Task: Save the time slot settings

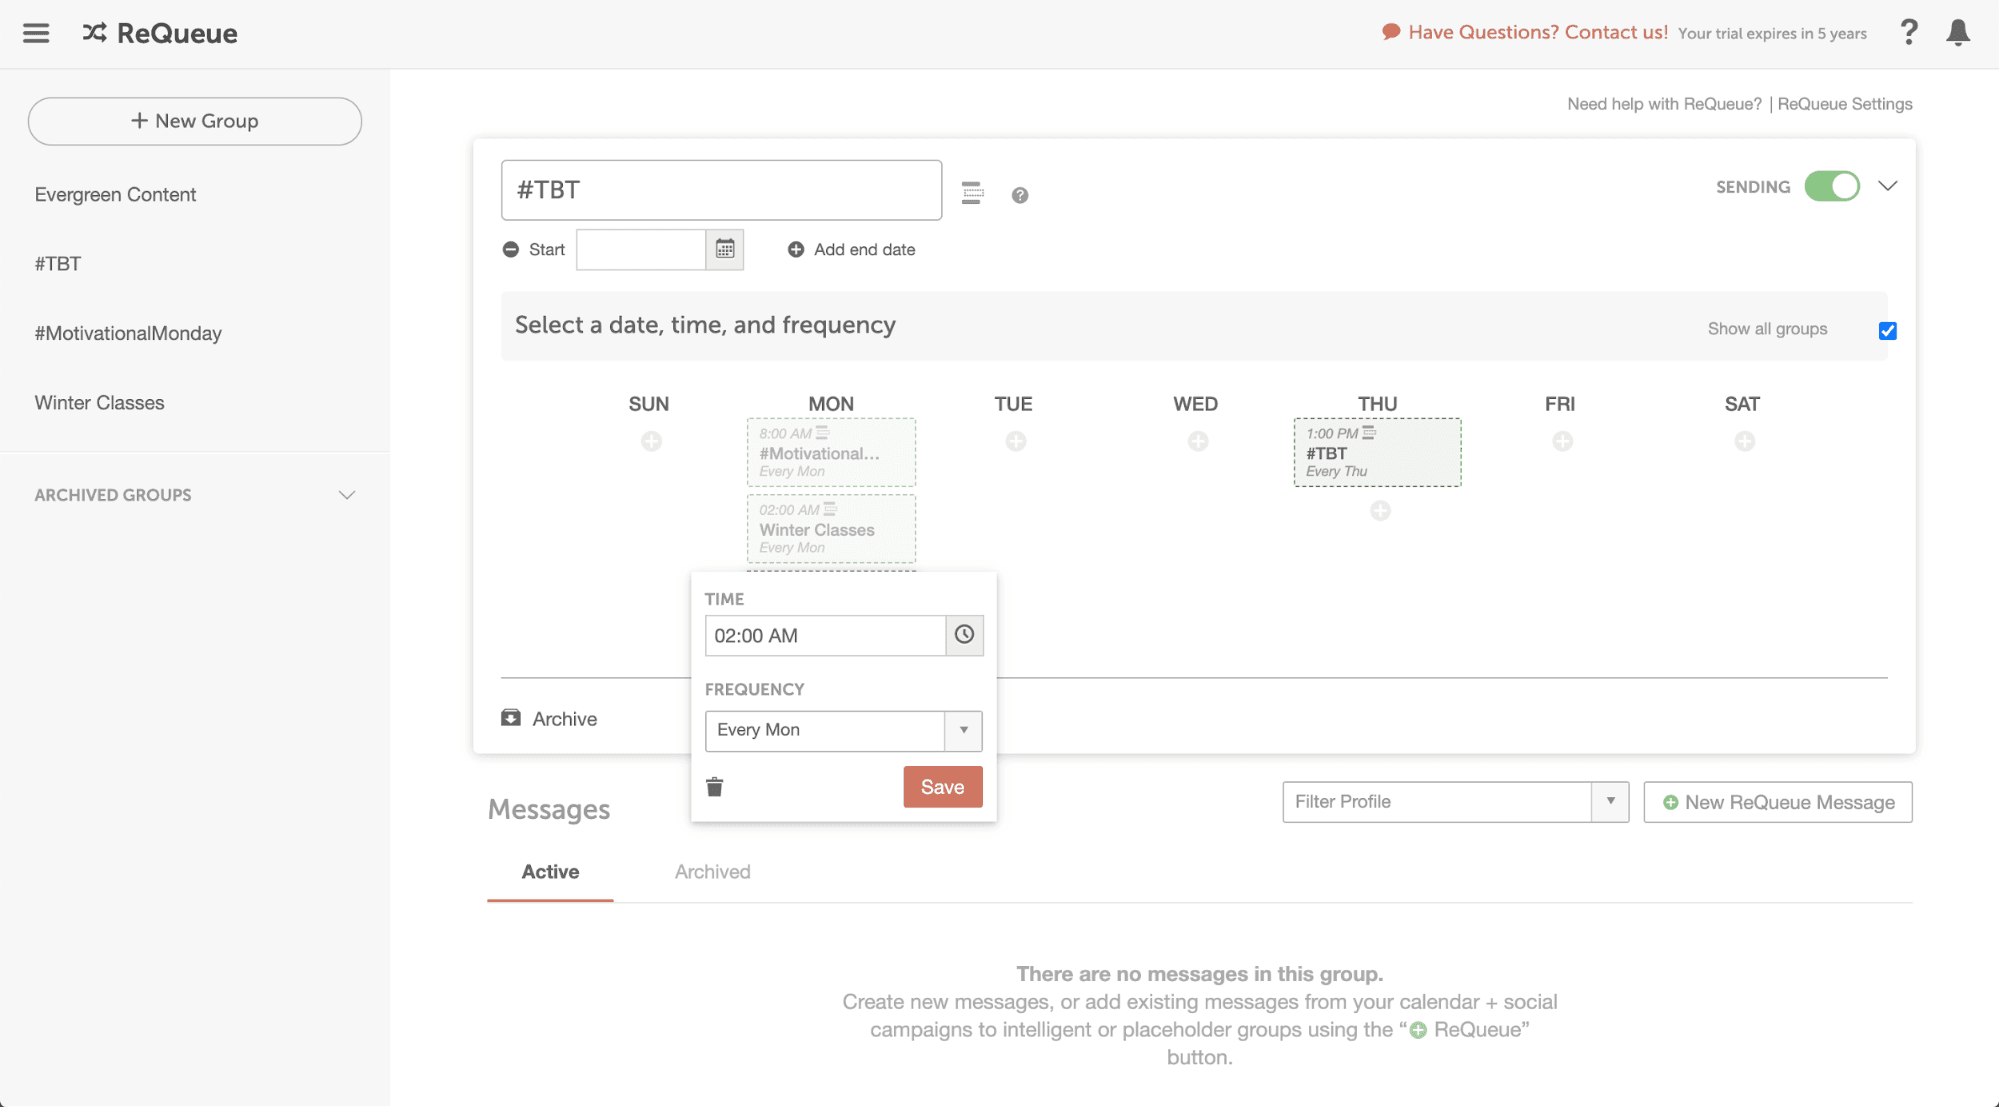Action: pyautogui.click(x=943, y=787)
